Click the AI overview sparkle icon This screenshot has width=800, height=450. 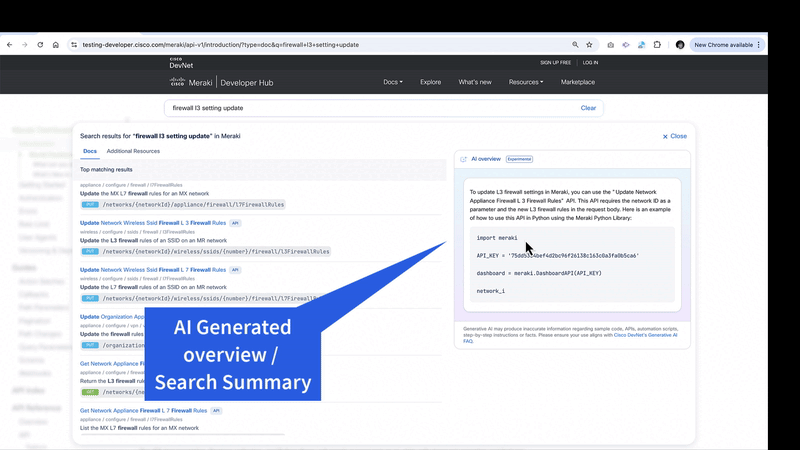(x=464, y=159)
